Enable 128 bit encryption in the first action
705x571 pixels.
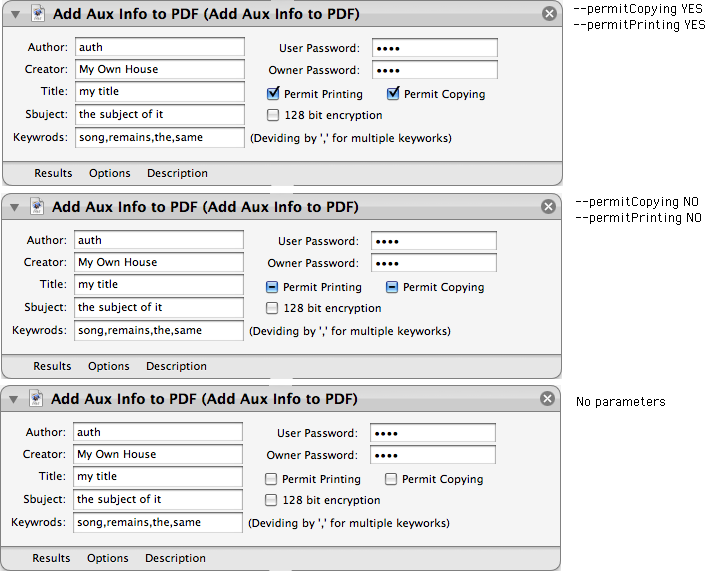coord(274,115)
